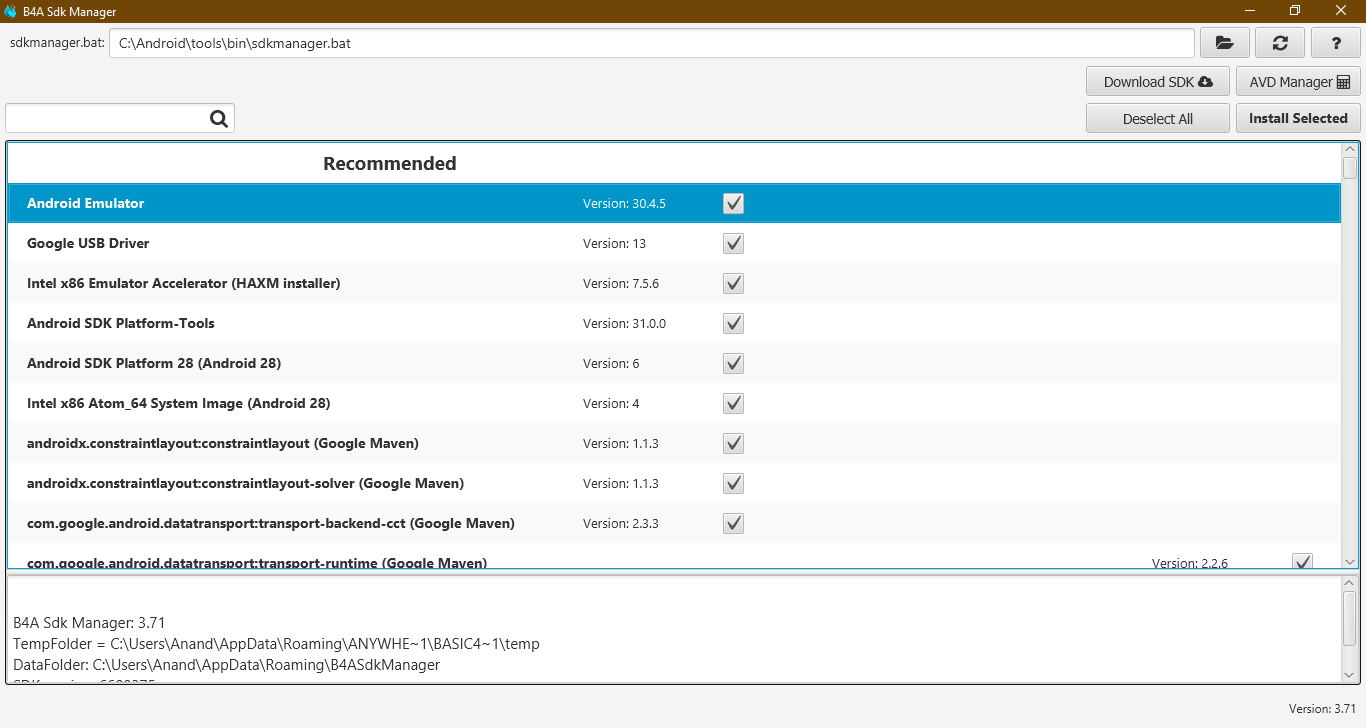1366x728 pixels.
Task: Click the DataFolder log line
Action: click(226, 664)
